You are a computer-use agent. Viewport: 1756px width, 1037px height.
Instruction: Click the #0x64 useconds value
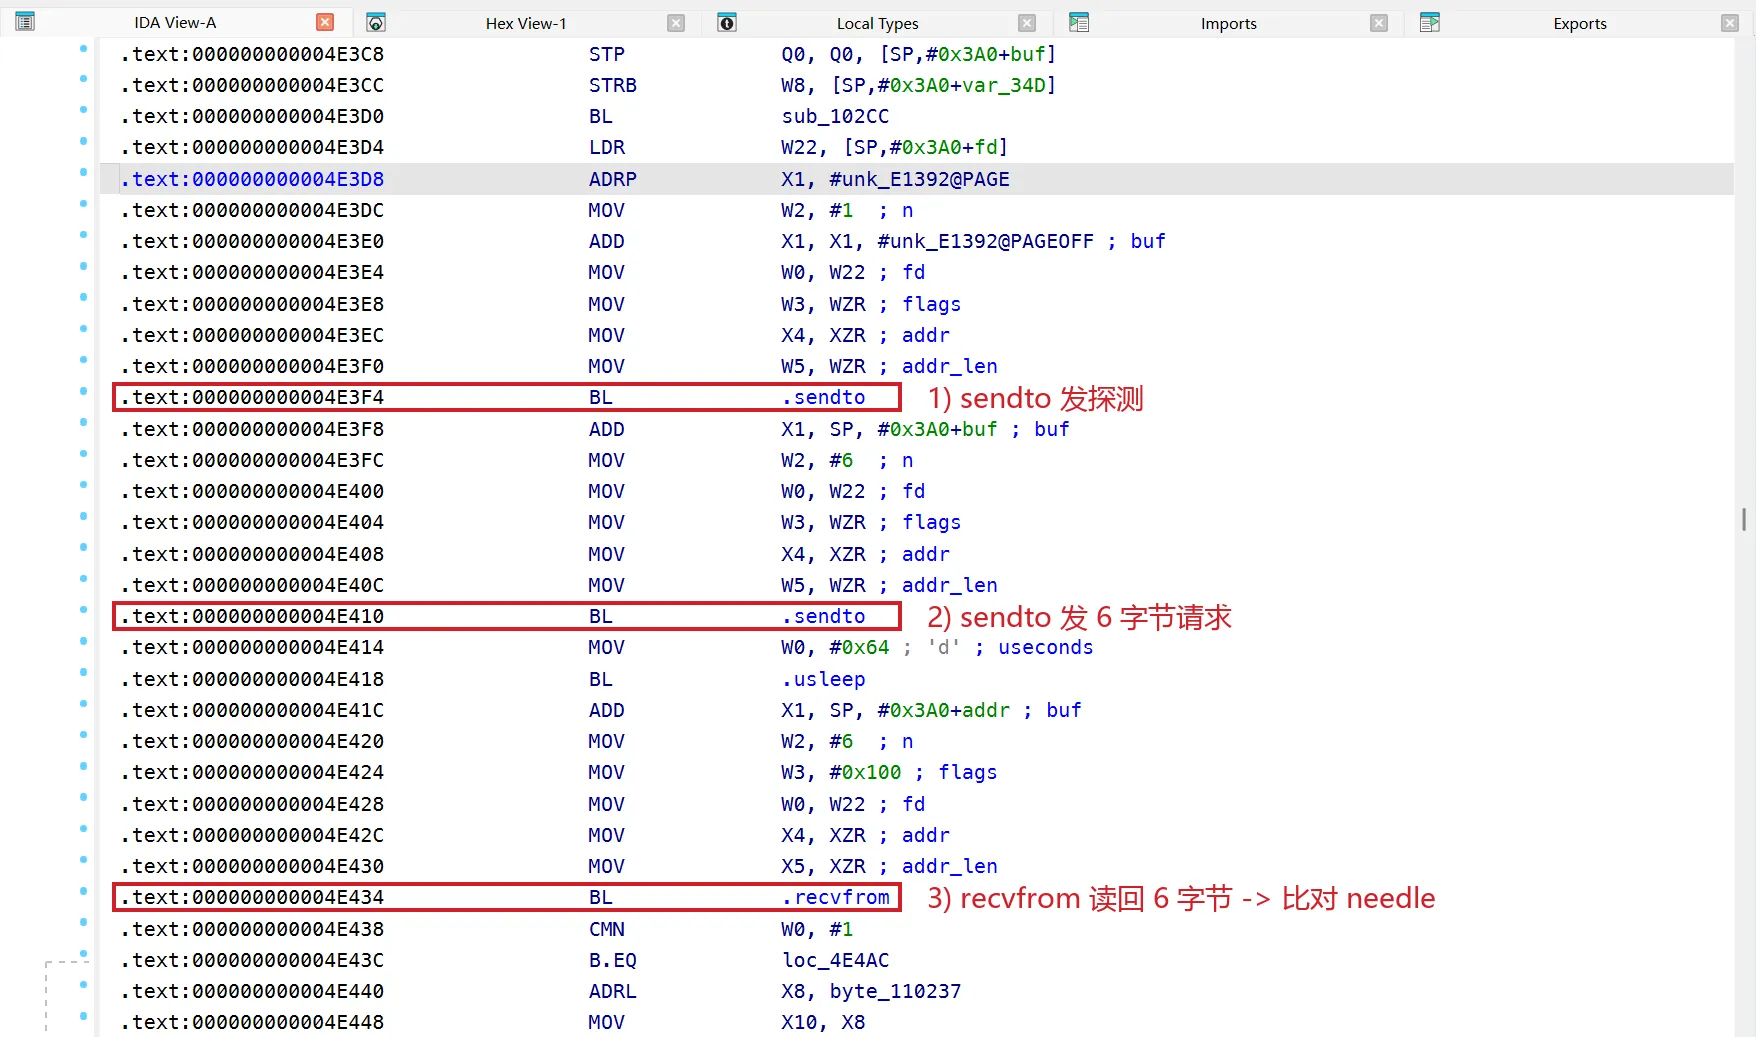[859, 647]
